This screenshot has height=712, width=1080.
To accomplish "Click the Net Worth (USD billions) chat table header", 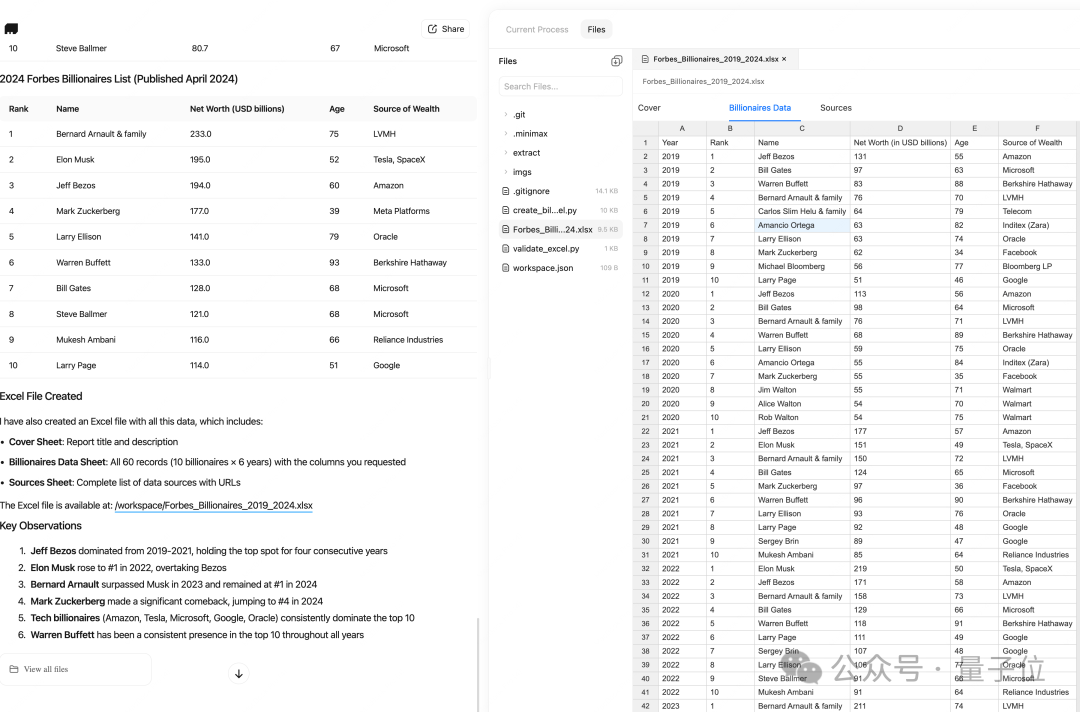I will [x=237, y=109].
